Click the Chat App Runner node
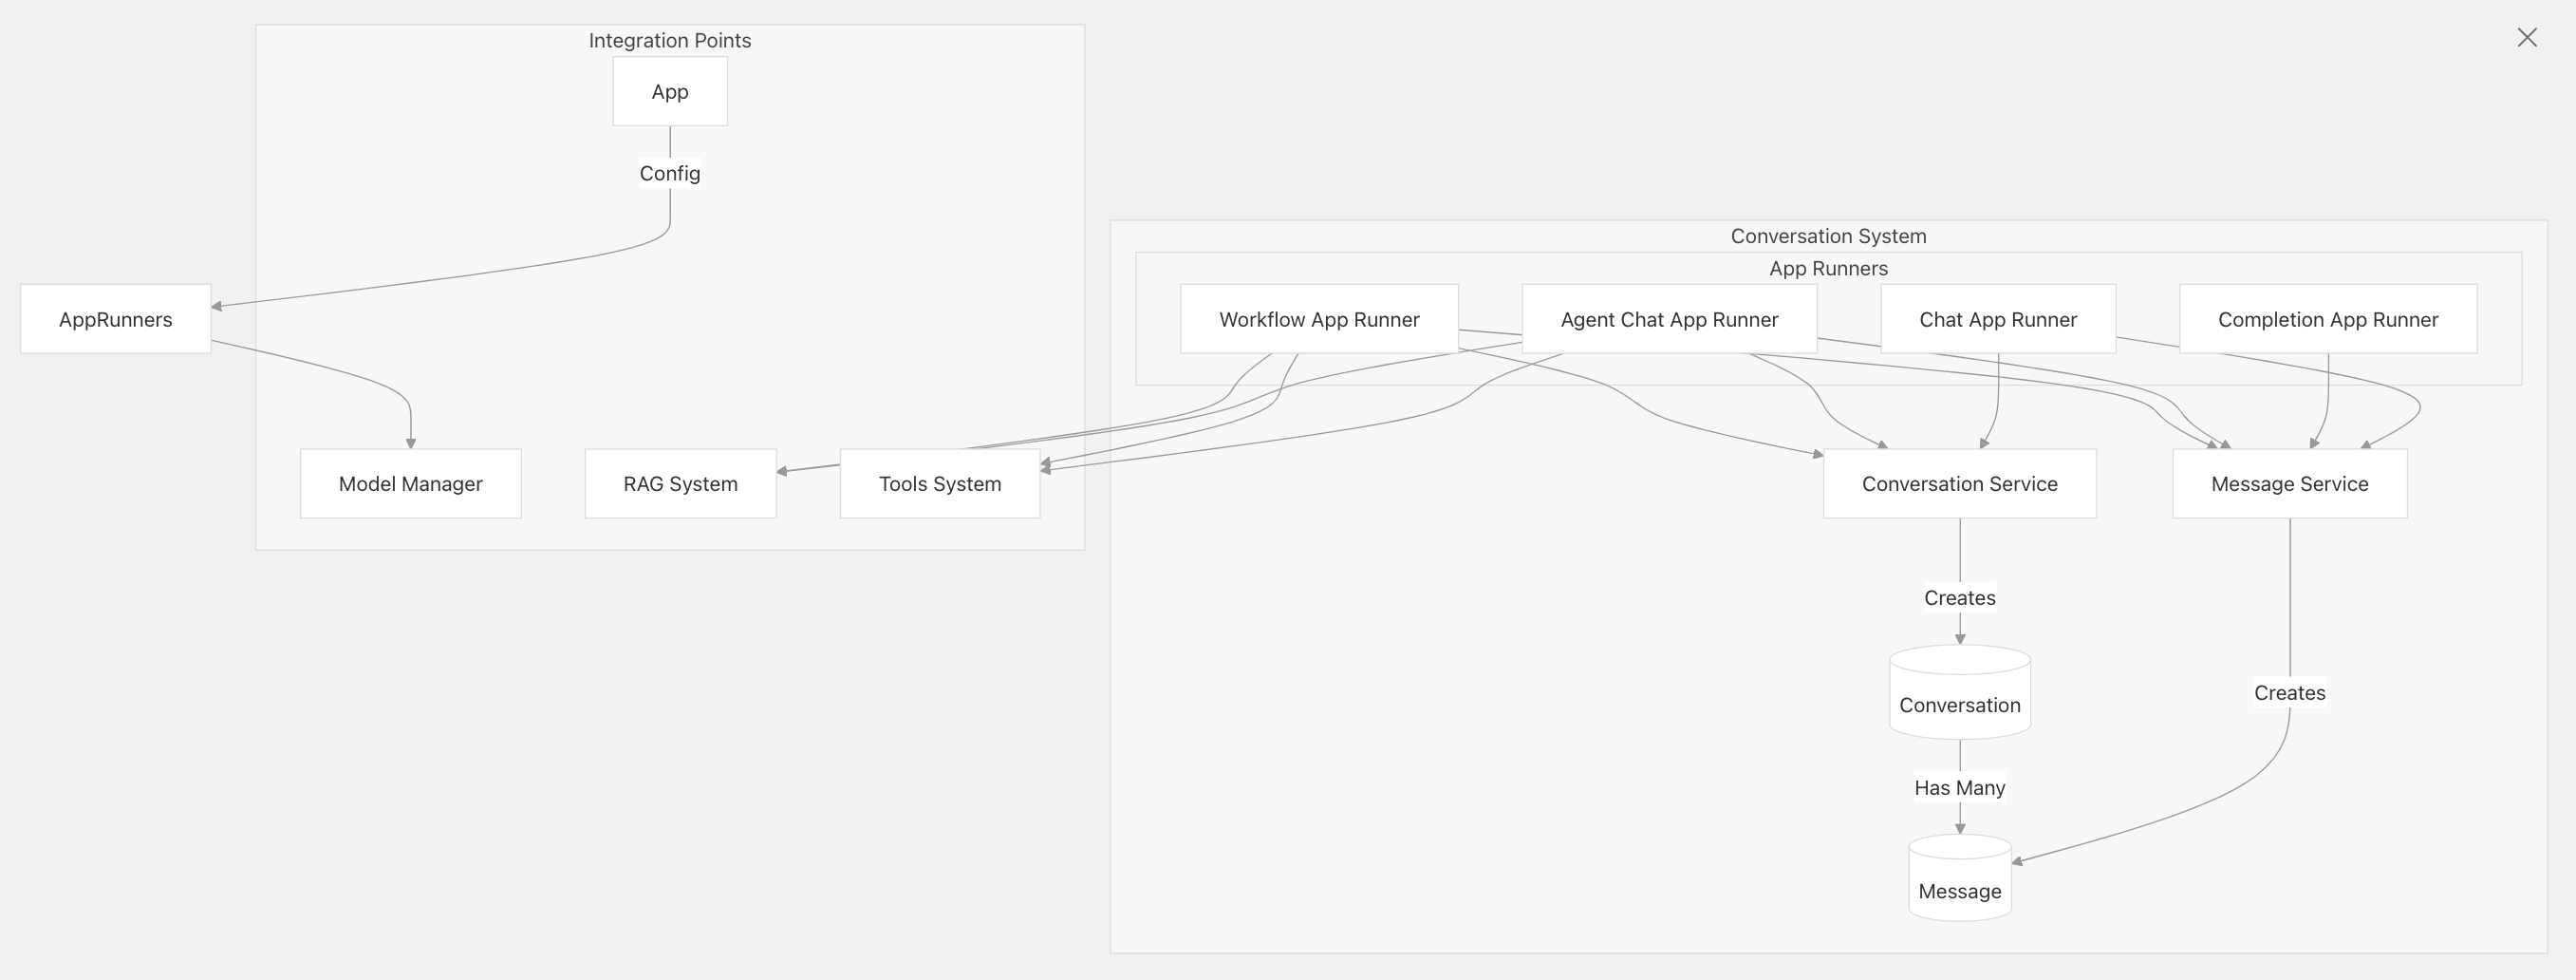The height and width of the screenshot is (980, 2576). [1998, 319]
